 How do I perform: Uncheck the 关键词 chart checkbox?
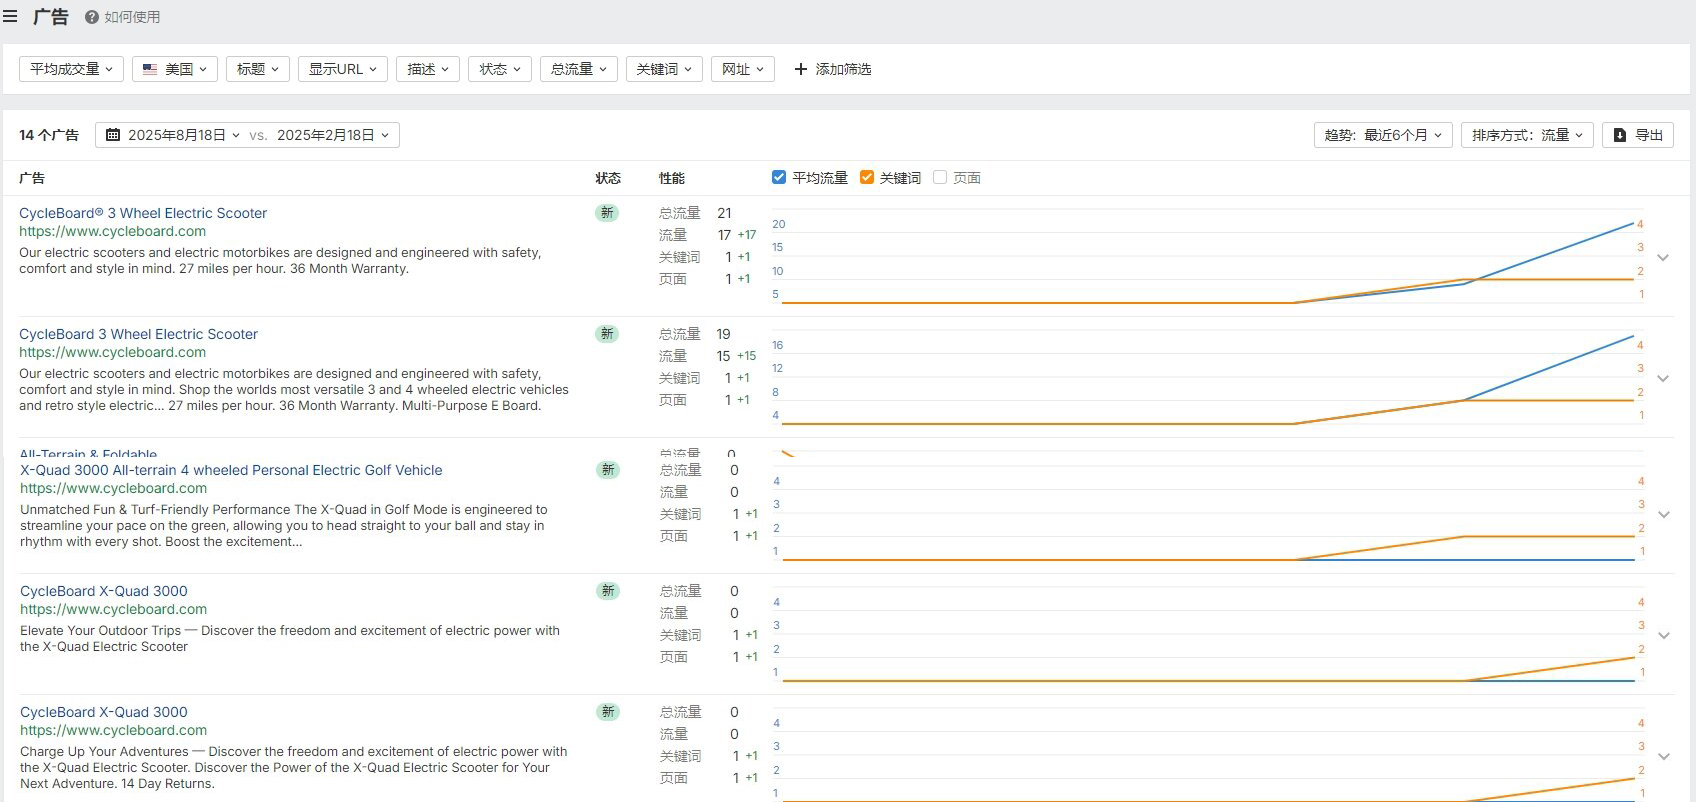[x=867, y=177]
